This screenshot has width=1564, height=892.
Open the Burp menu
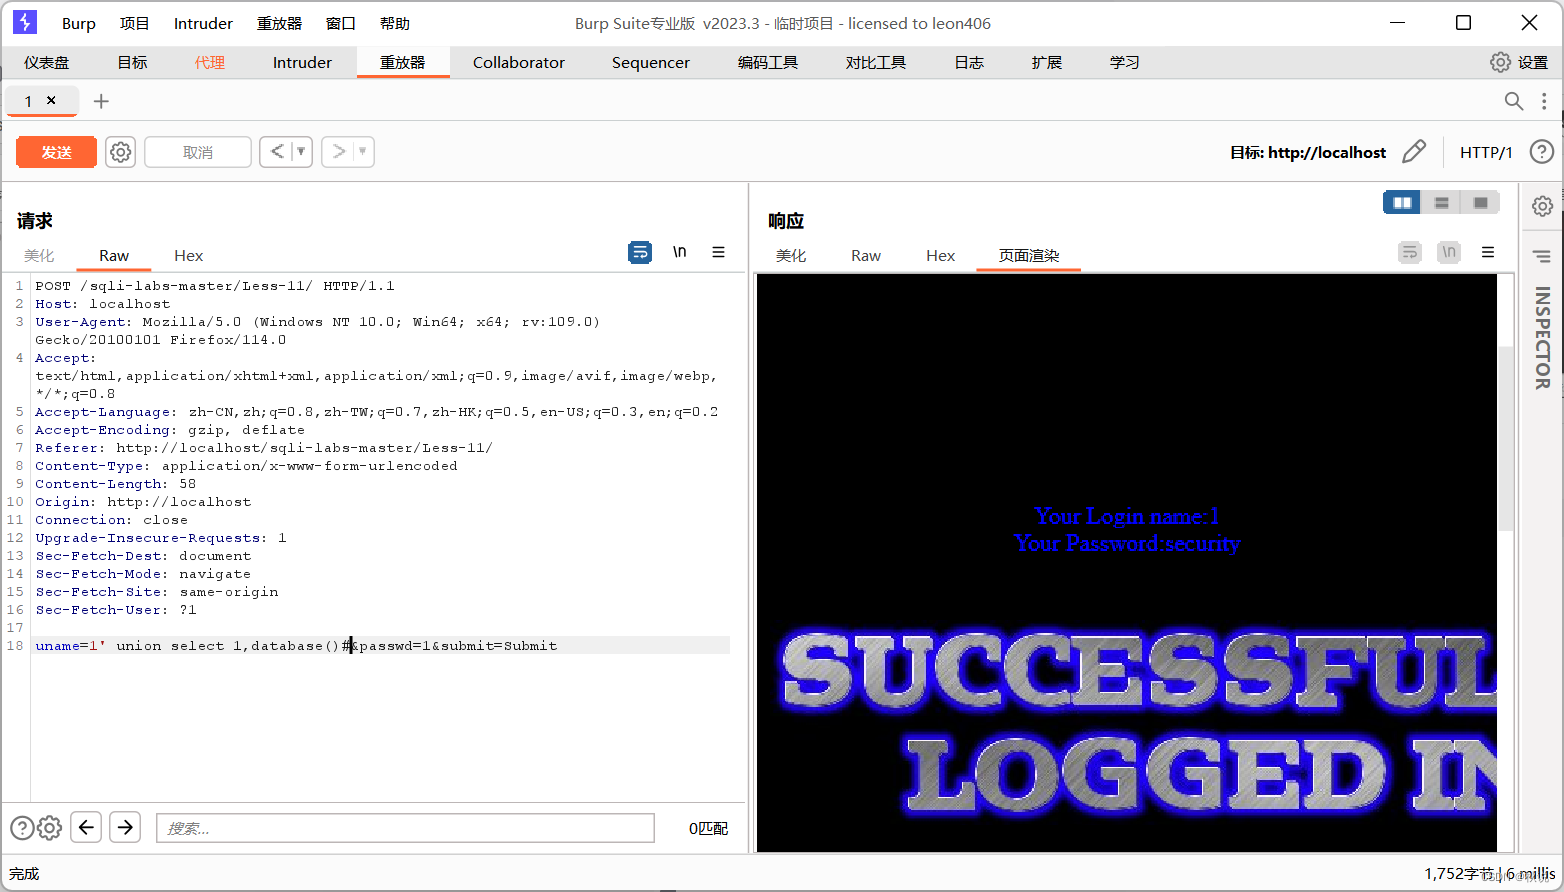point(79,23)
